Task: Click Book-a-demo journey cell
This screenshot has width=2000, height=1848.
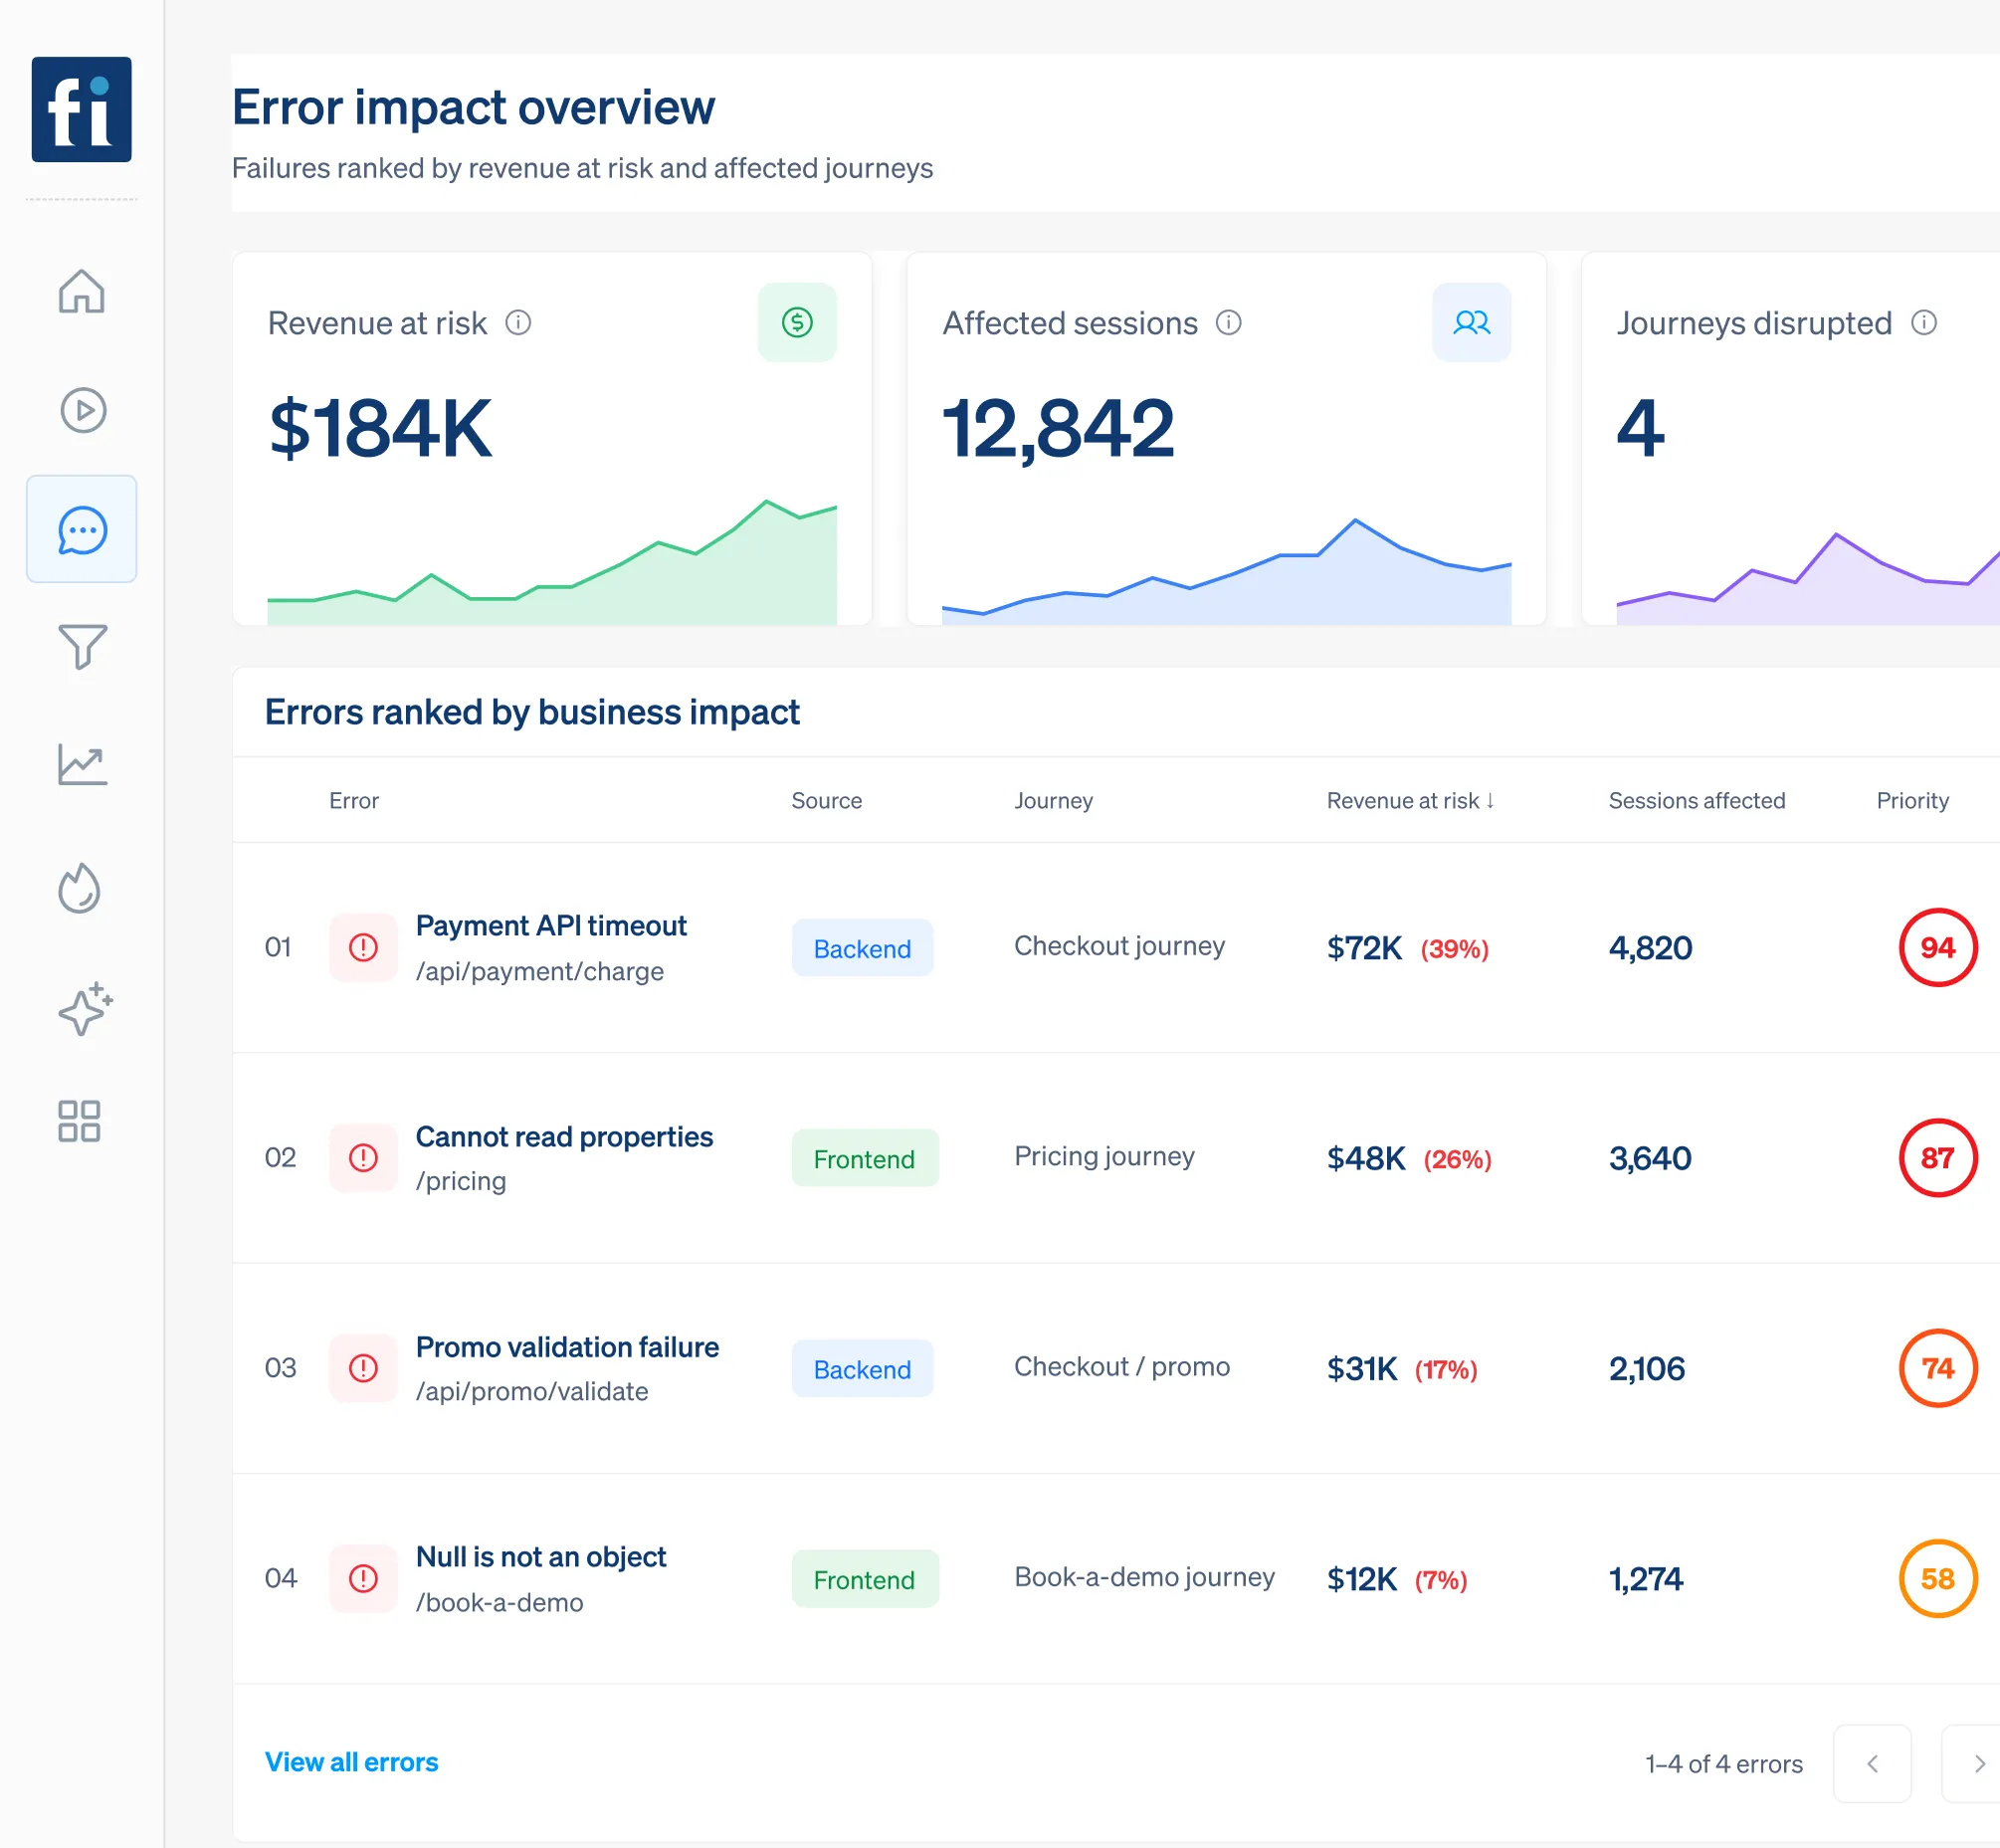Action: point(1144,1576)
